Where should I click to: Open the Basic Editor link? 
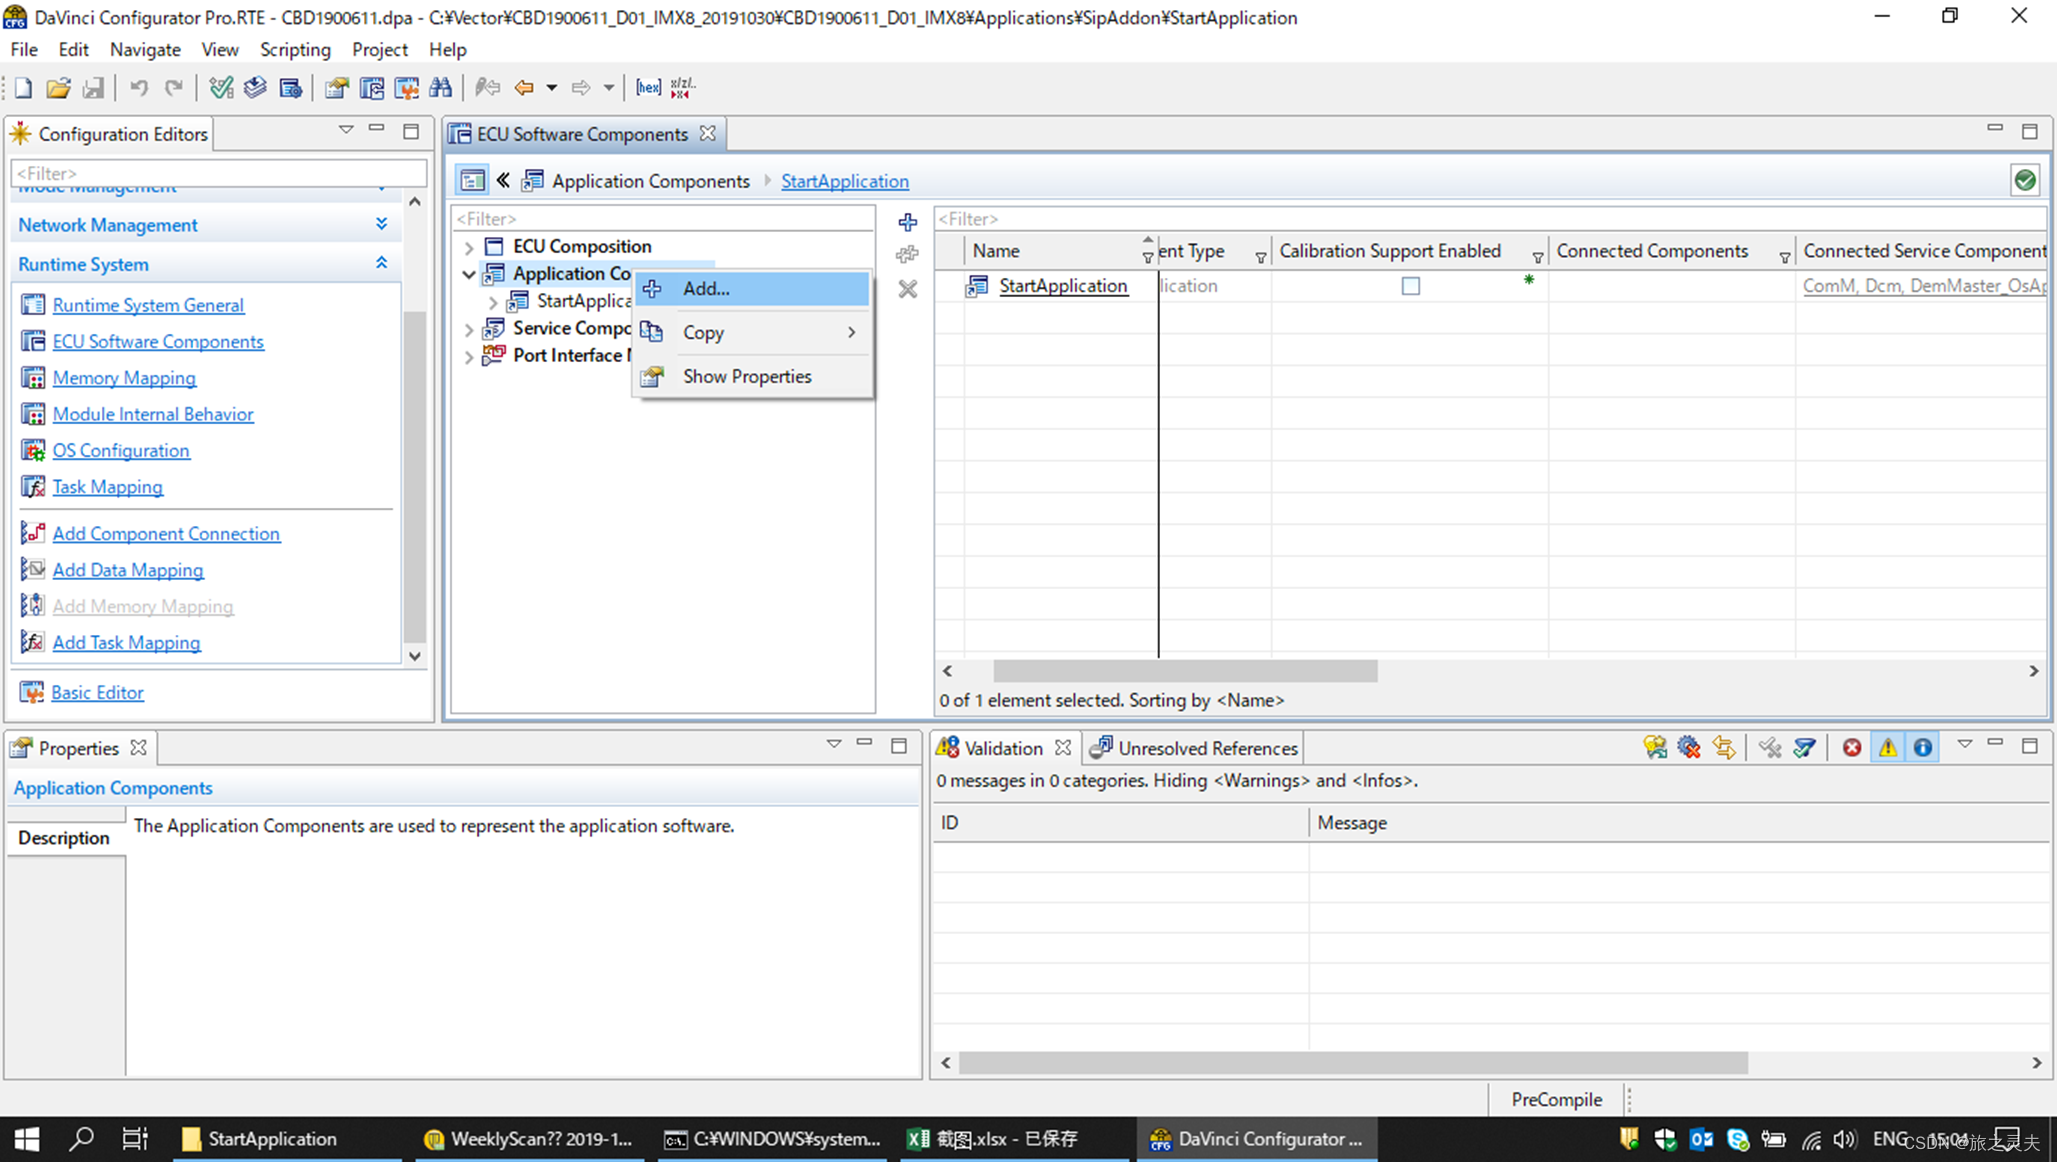(97, 692)
